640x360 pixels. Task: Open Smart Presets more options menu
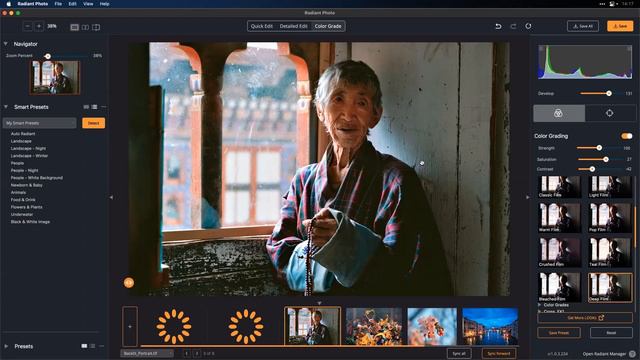coord(103,107)
